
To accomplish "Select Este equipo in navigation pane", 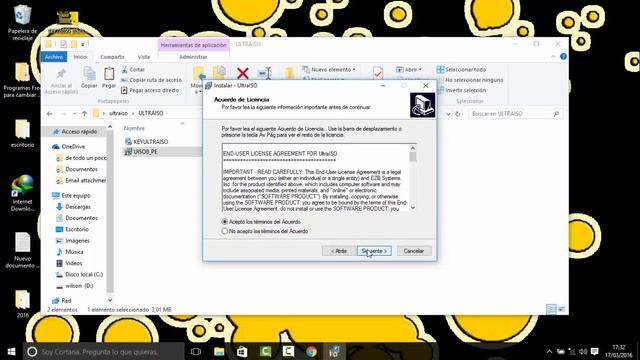I will (x=71, y=196).
